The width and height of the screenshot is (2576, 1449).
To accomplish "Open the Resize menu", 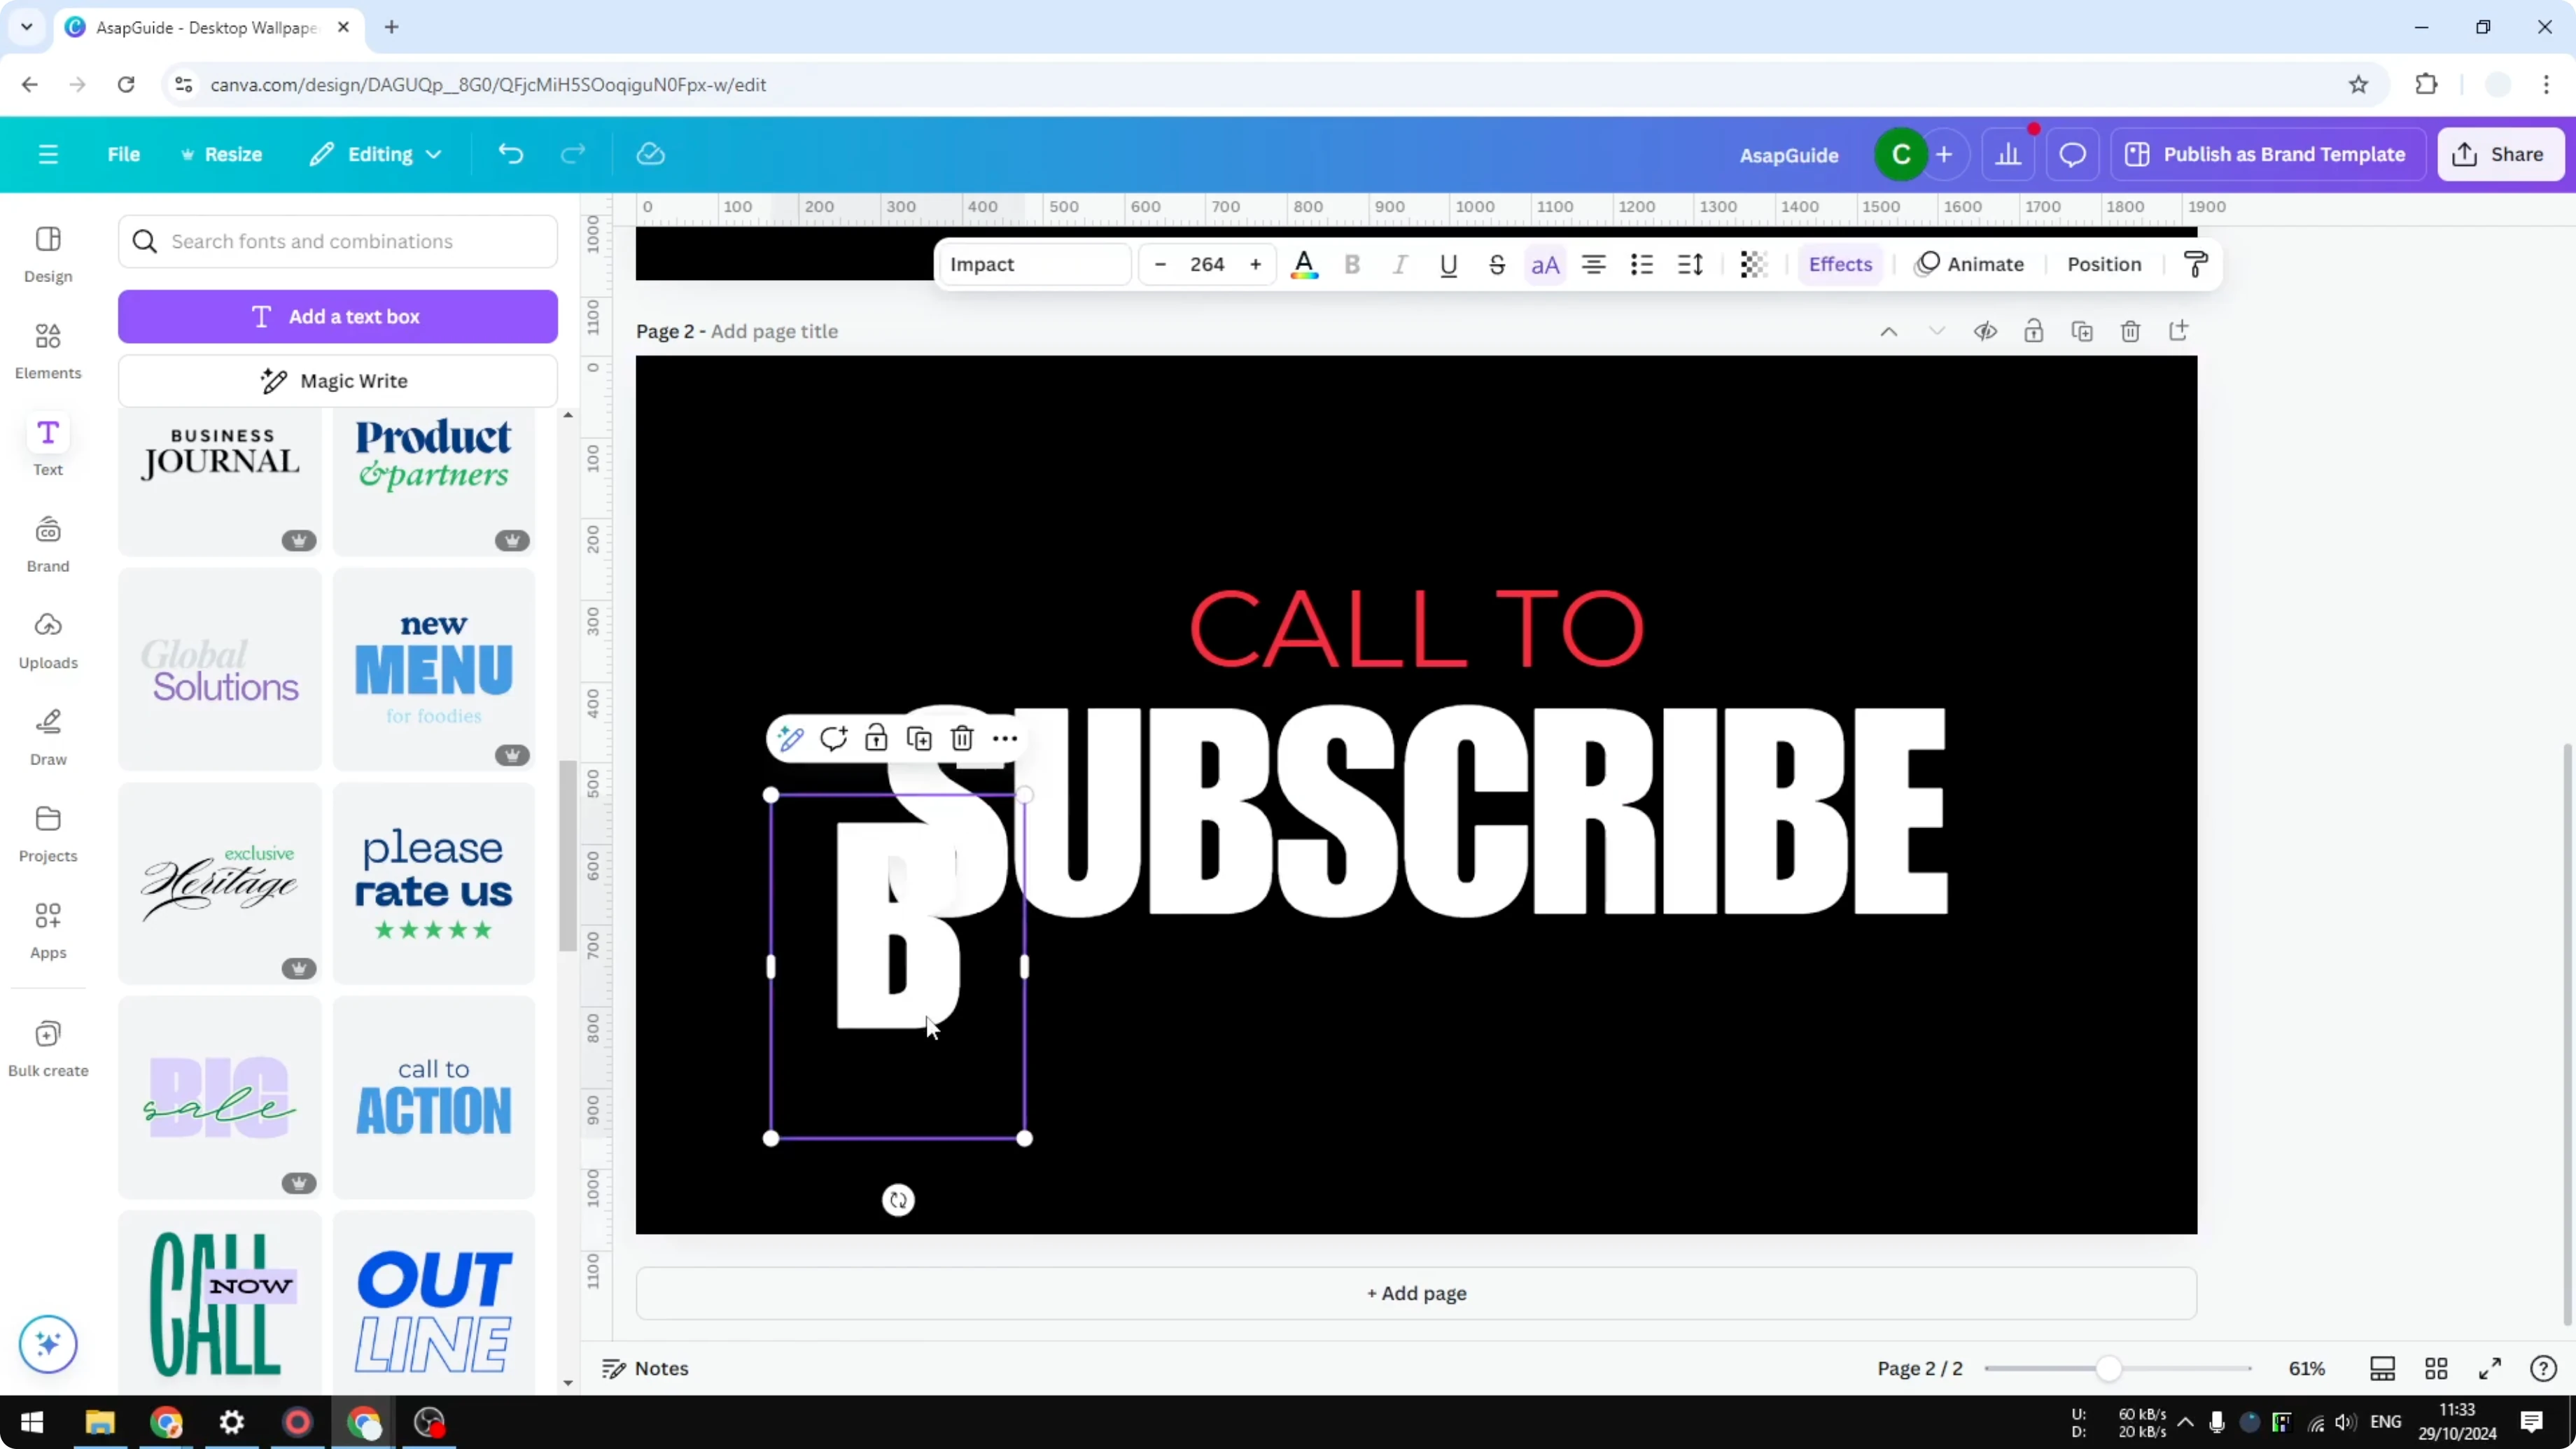I will 222,154.
